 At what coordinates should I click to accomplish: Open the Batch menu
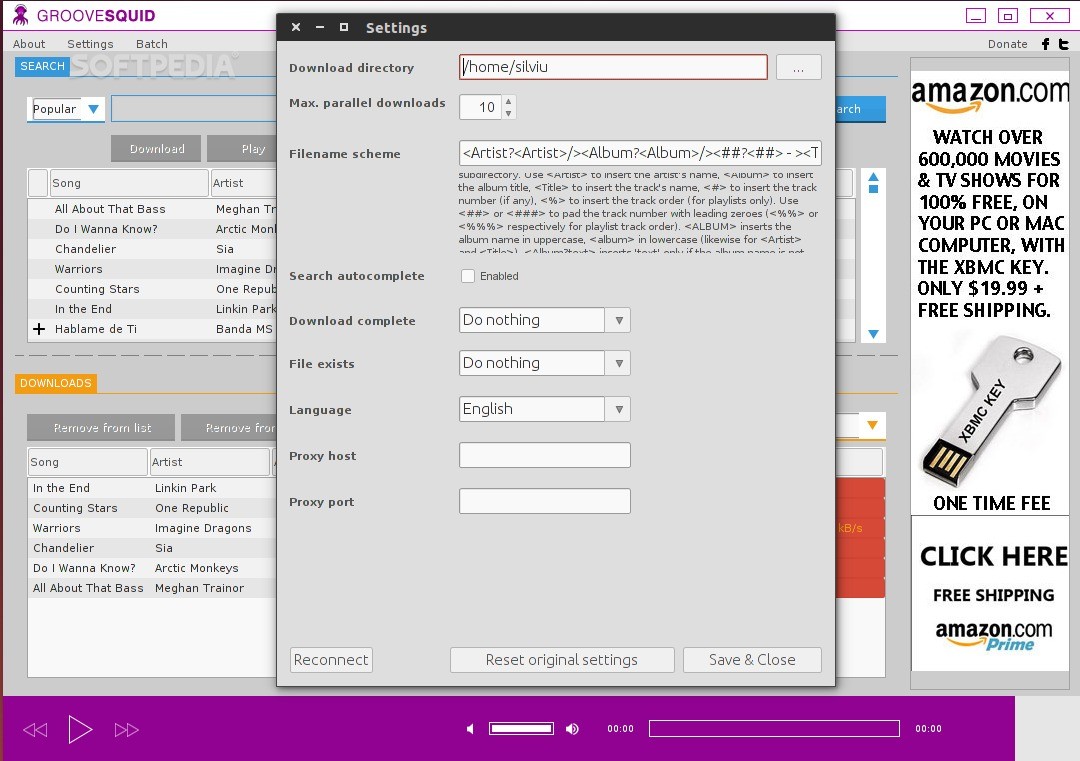[152, 44]
